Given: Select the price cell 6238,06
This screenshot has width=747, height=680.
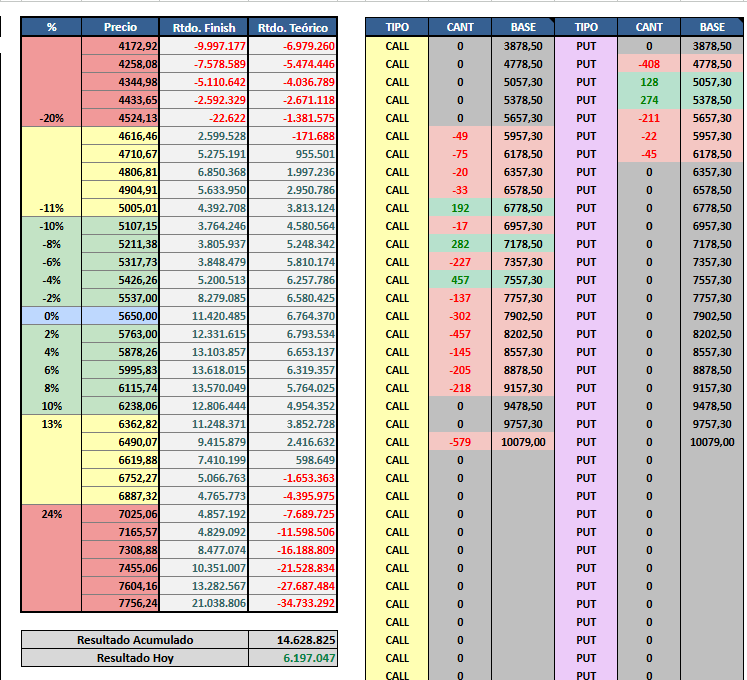Looking at the screenshot, I should [x=120, y=406].
